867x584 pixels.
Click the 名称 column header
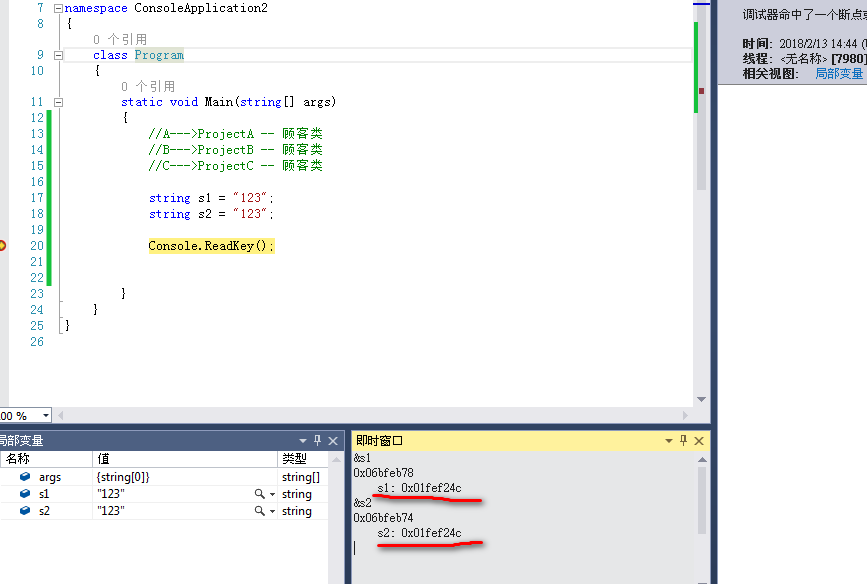click(x=46, y=459)
